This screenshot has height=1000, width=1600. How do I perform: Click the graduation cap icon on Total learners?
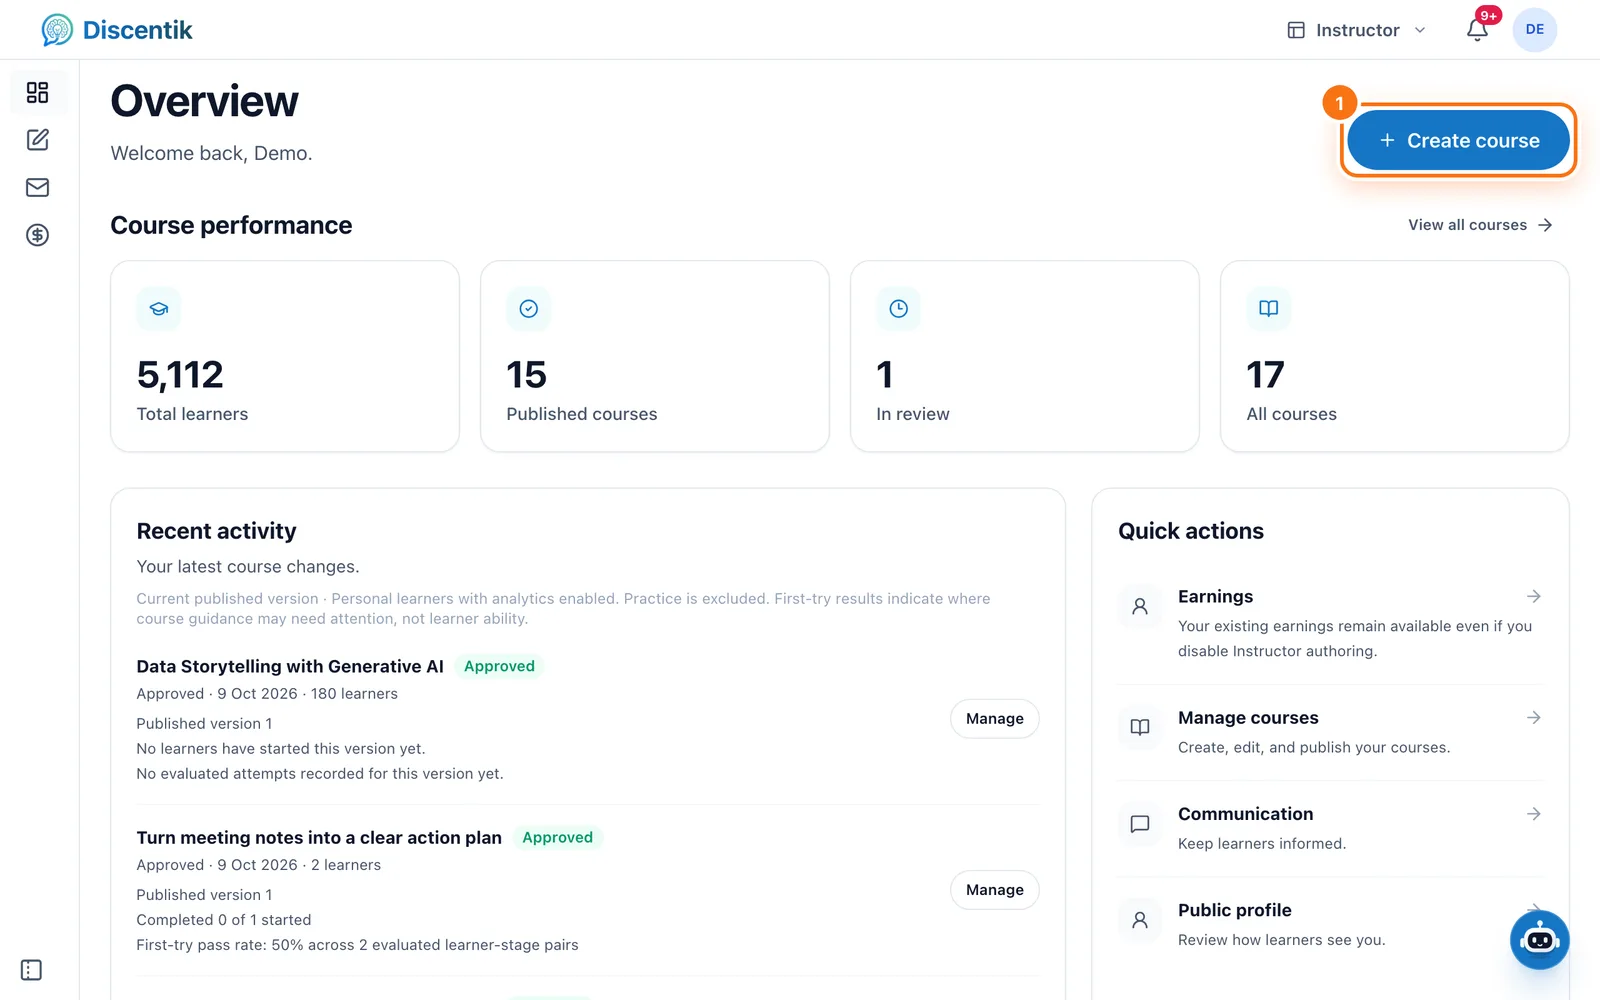[159, 309]
